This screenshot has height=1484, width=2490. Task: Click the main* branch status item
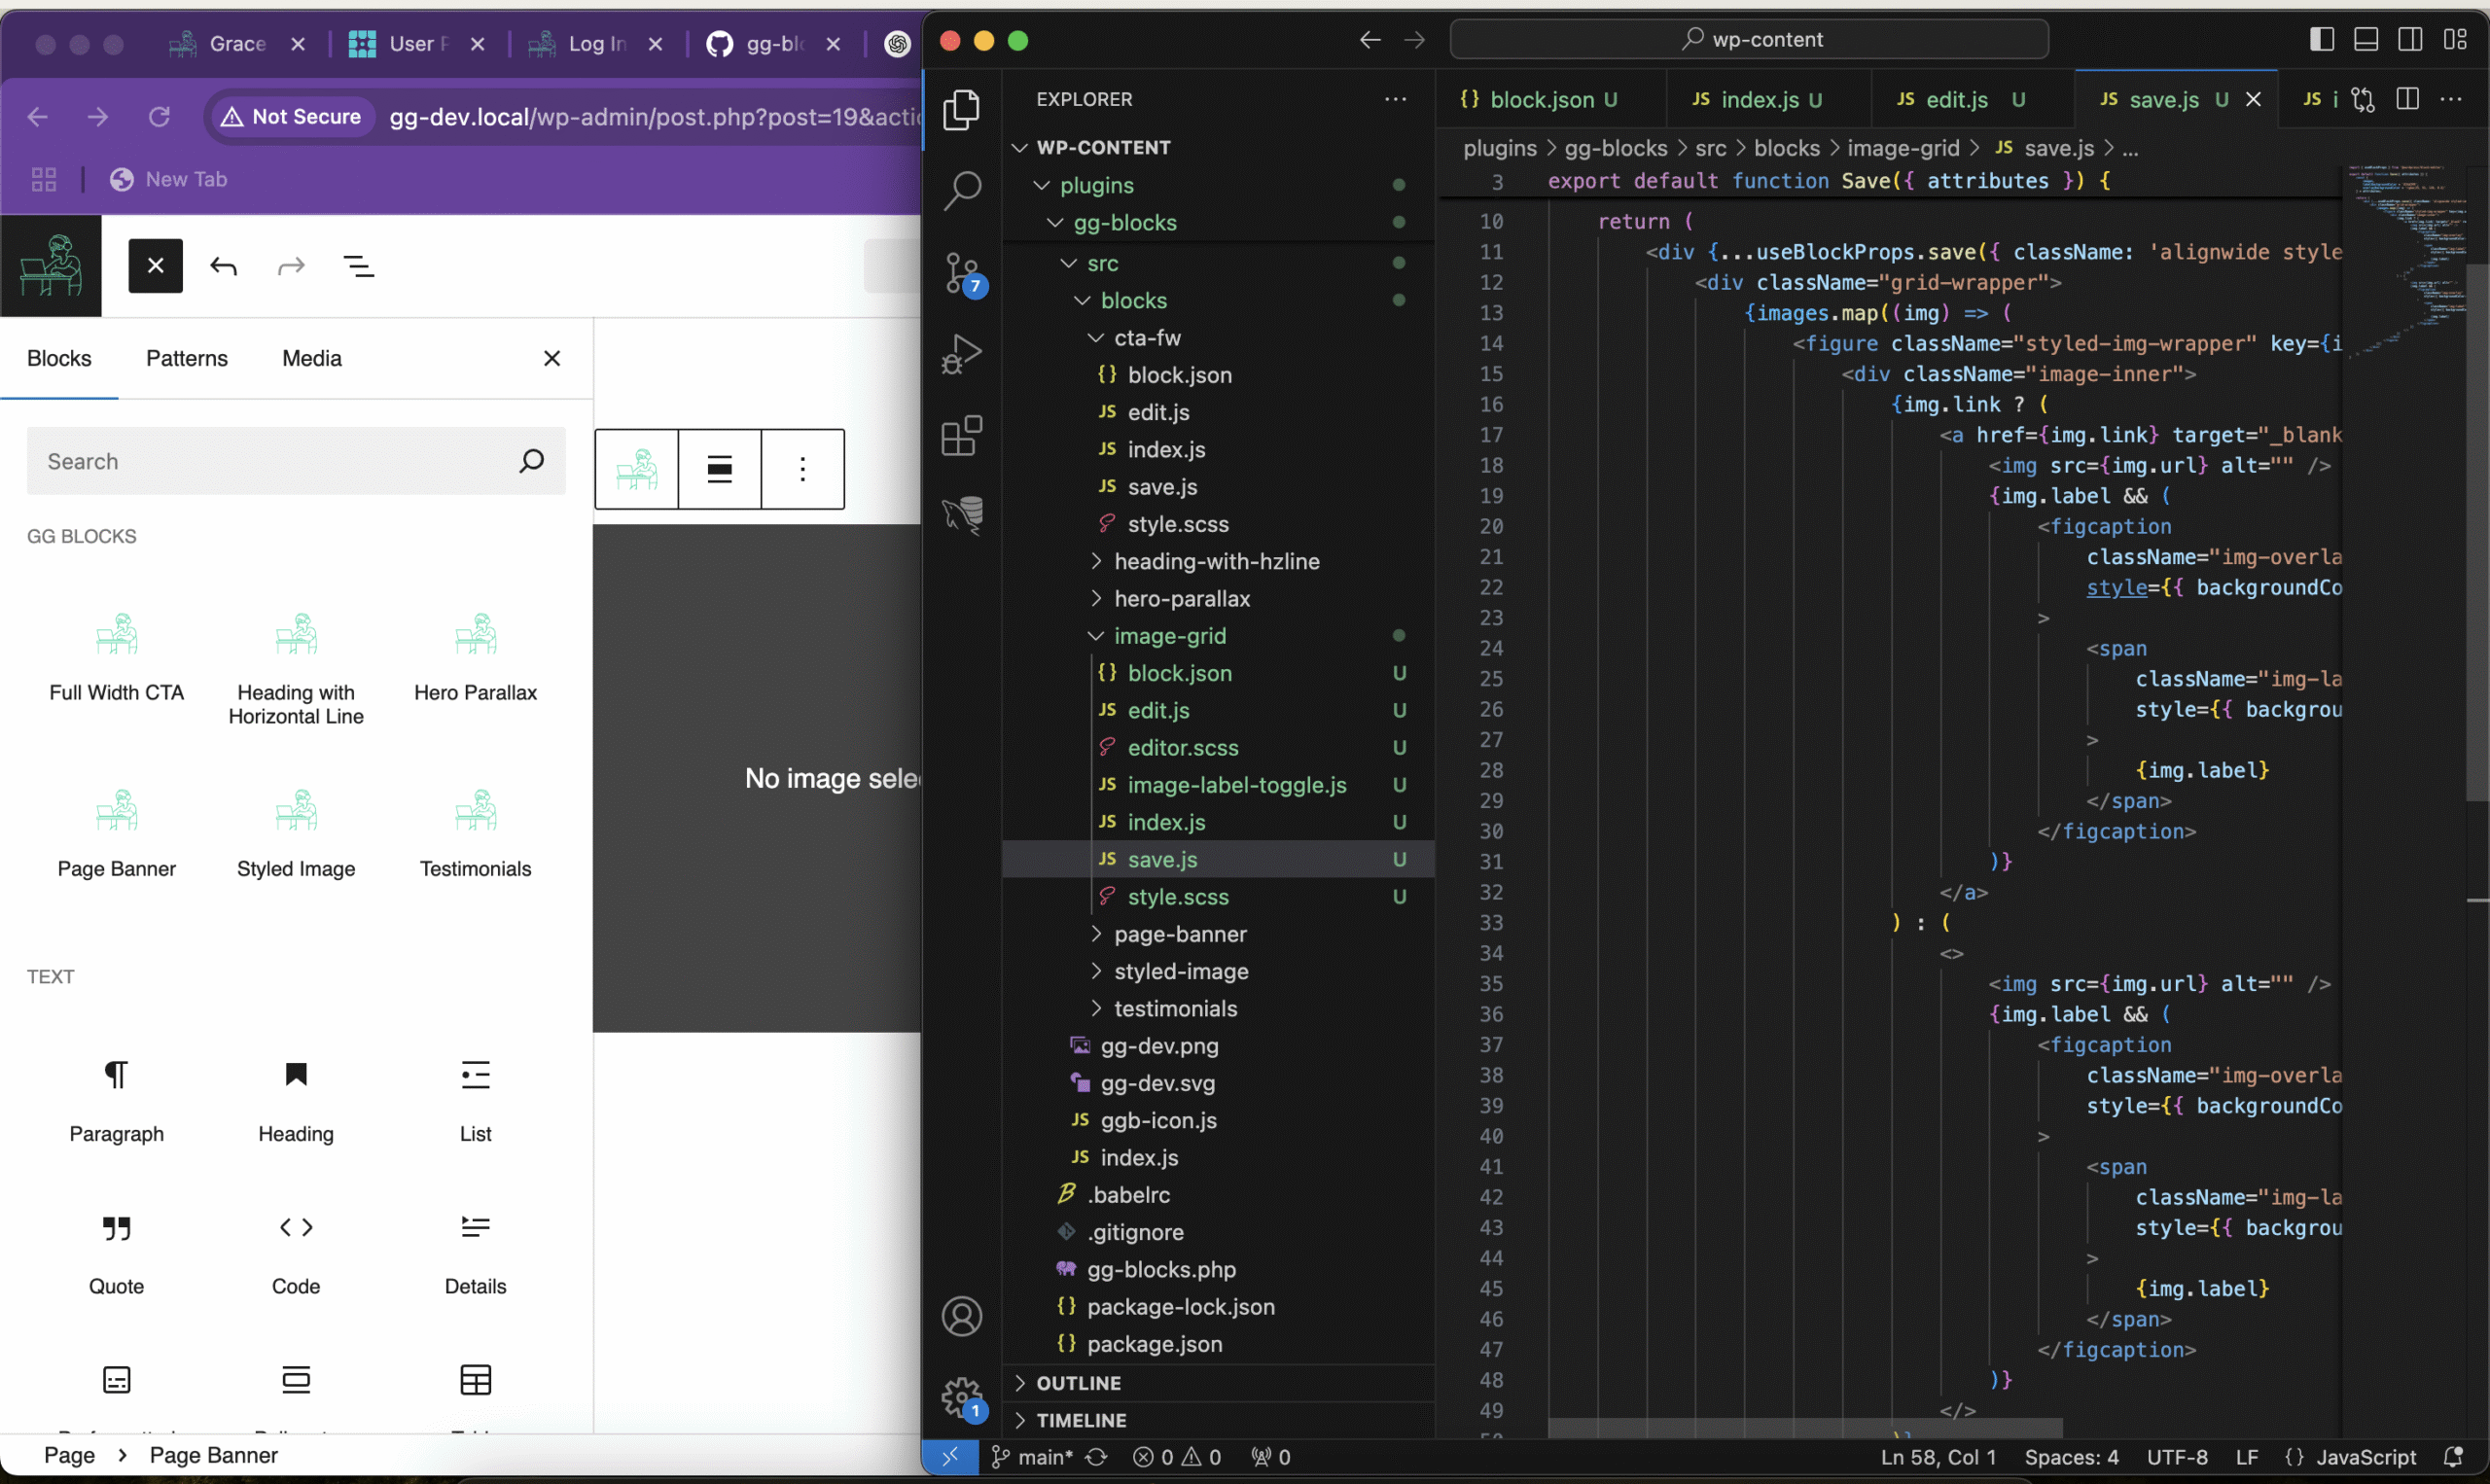1032,1457
